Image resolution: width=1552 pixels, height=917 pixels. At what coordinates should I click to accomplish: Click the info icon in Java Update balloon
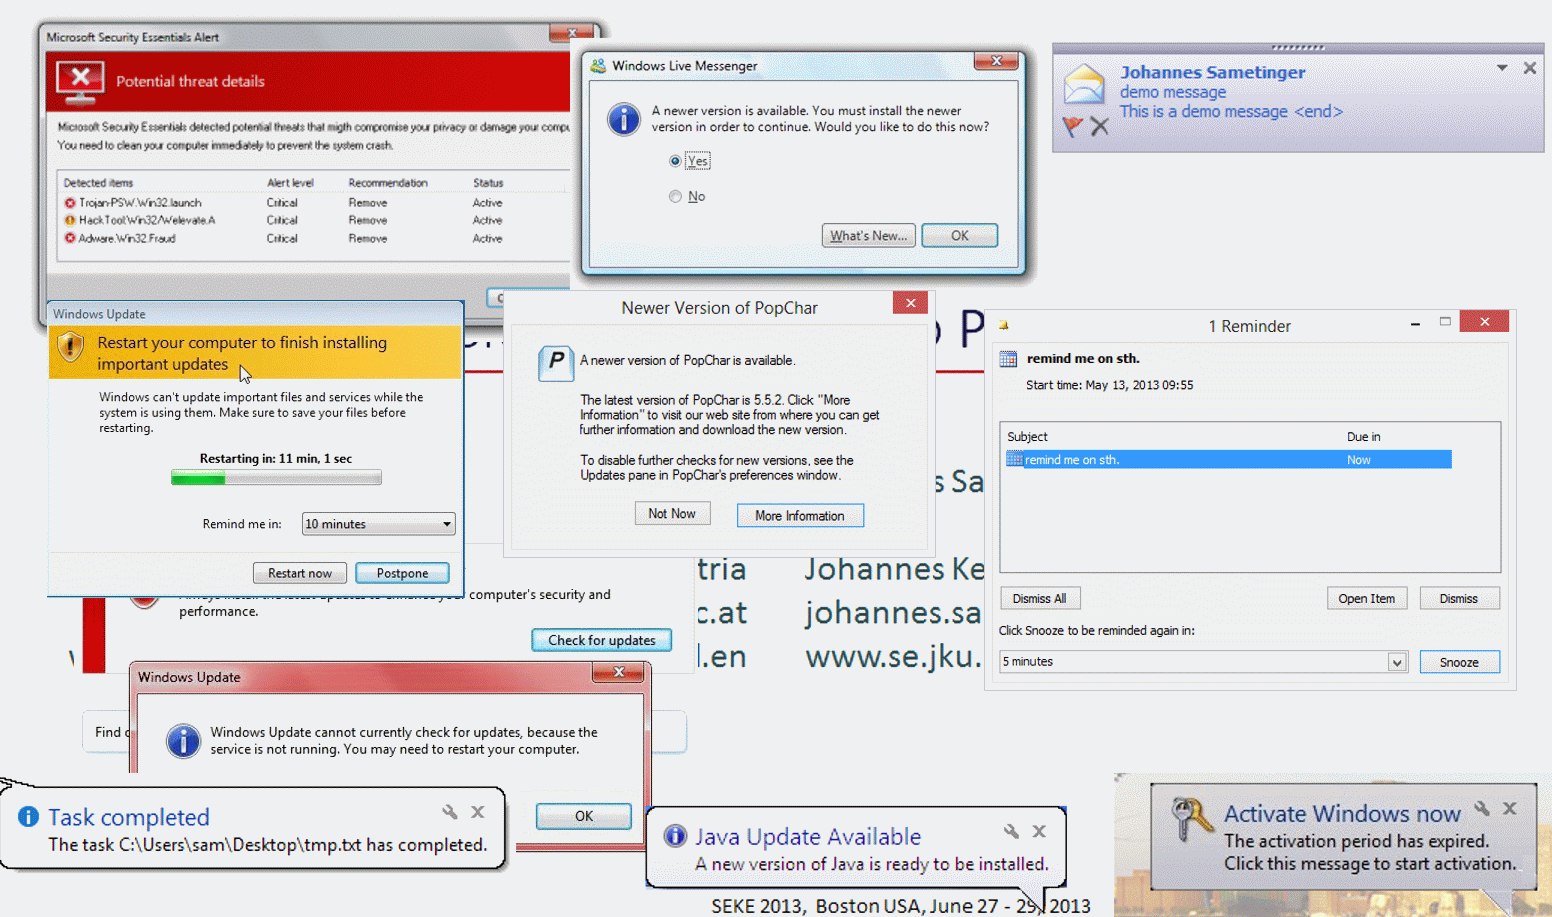click(x=675, y=836)
